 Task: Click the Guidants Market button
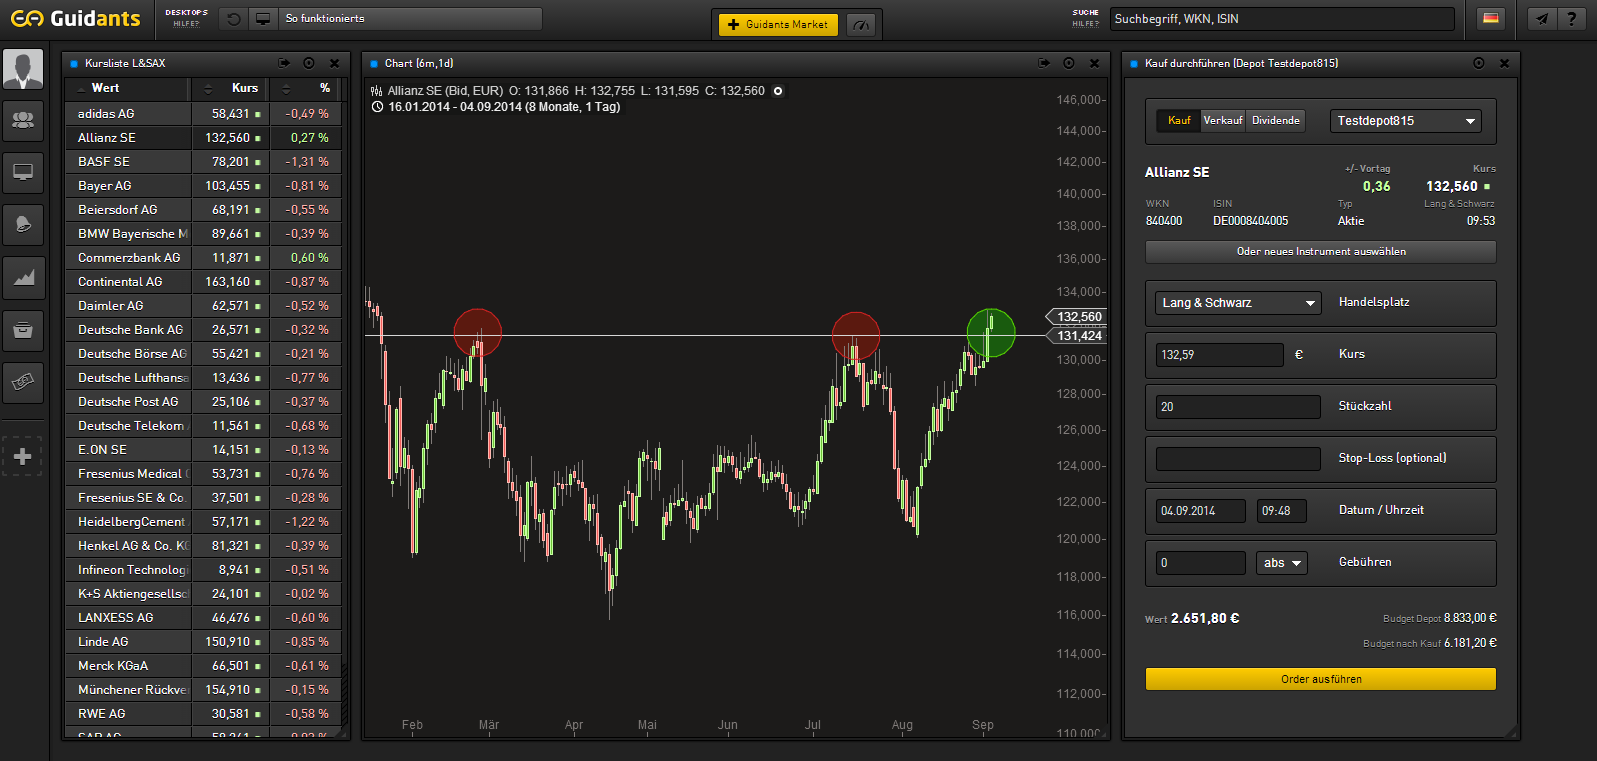pos(779,25)
